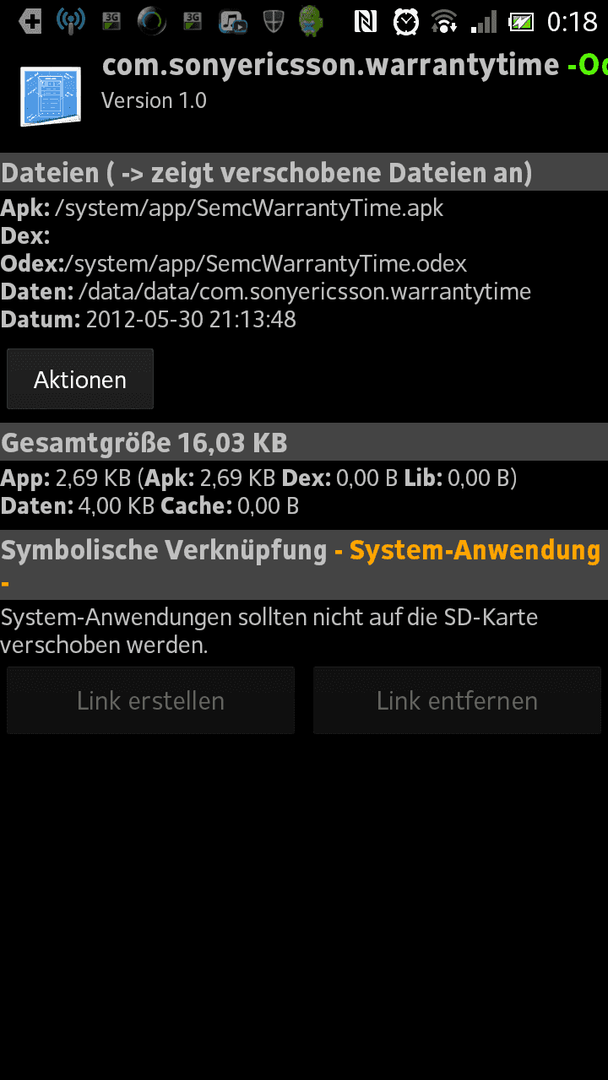Image resolution: width=608 pixels, height=1080 pixels.
Task: Tap the music player notification icon
Action: click(x=233, y=22)
